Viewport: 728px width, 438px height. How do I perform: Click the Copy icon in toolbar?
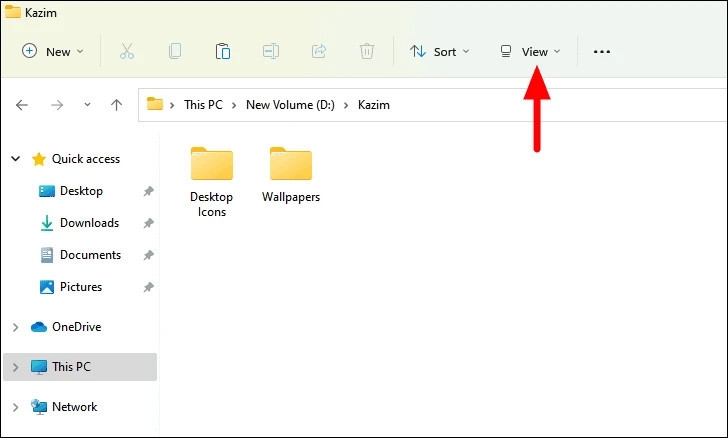point(175,51)
